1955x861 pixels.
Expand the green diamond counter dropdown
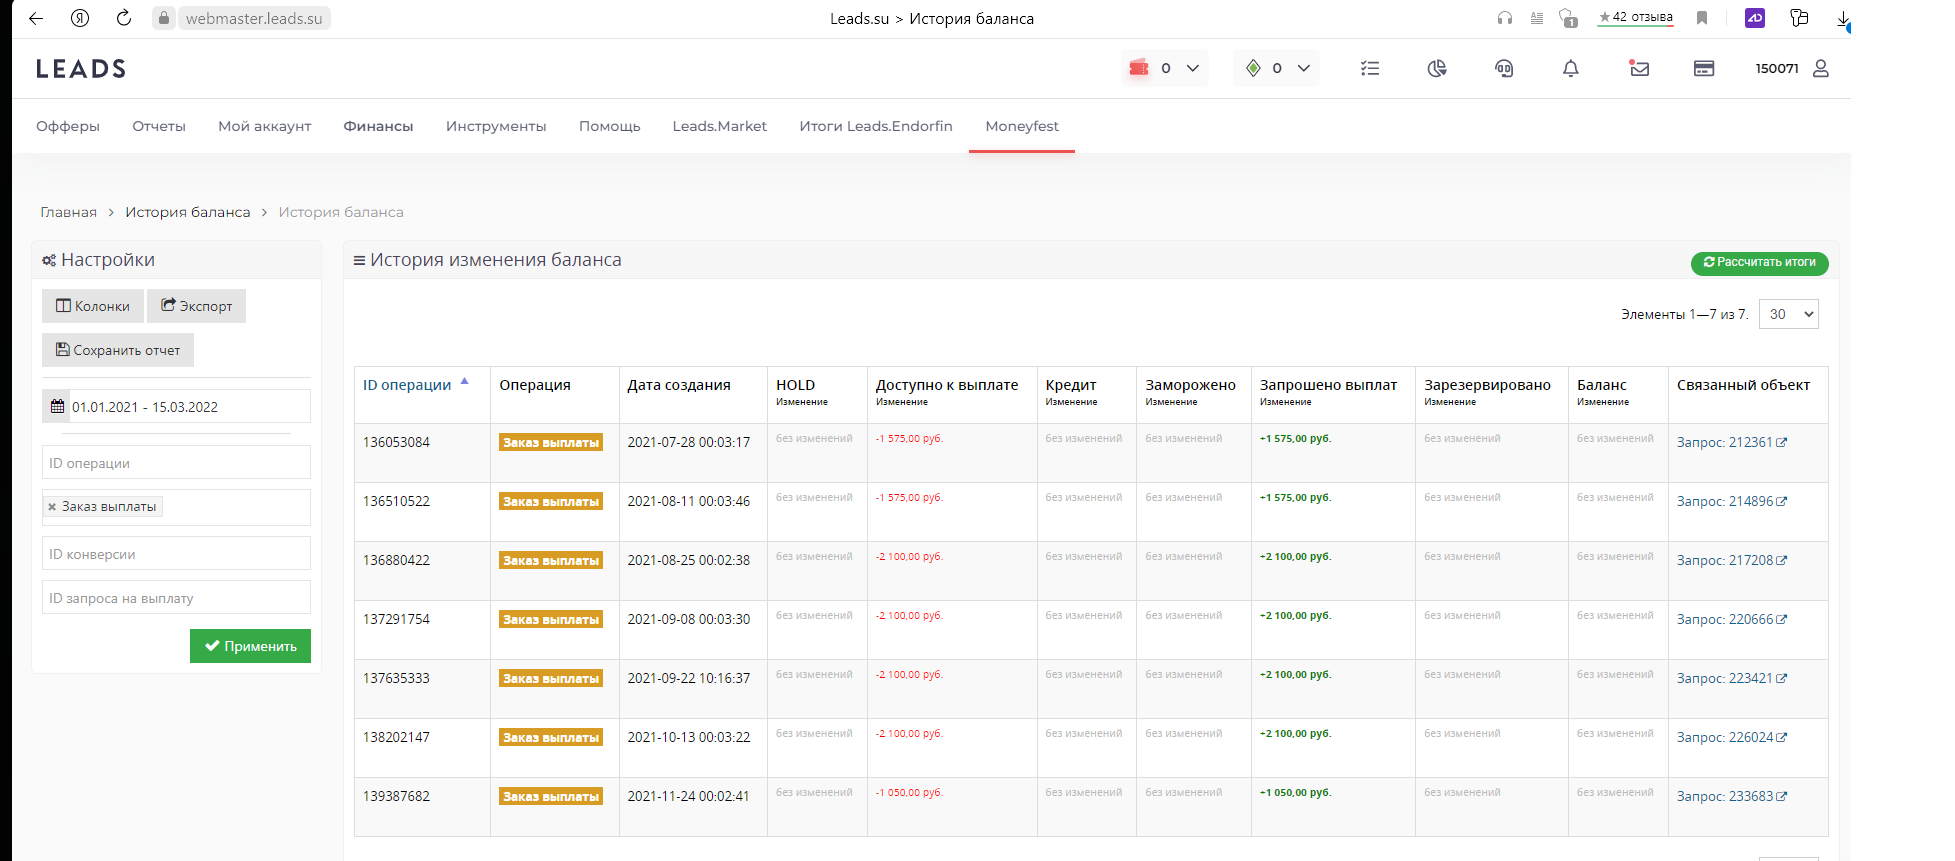point(1304,68)
